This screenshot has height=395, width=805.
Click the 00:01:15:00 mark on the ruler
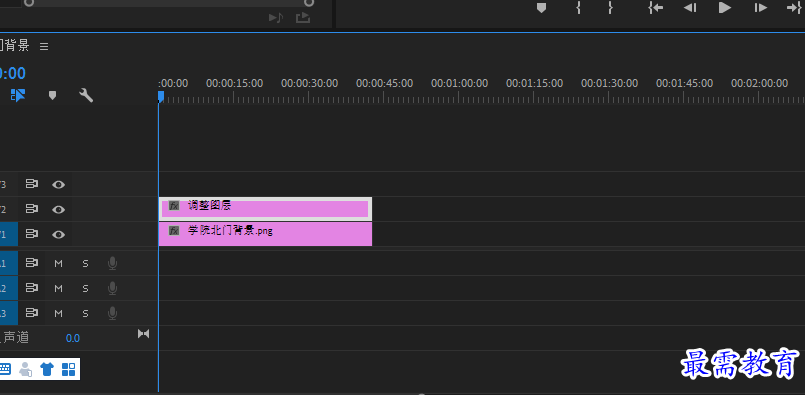pyautogui.click(x=534, y=83)
